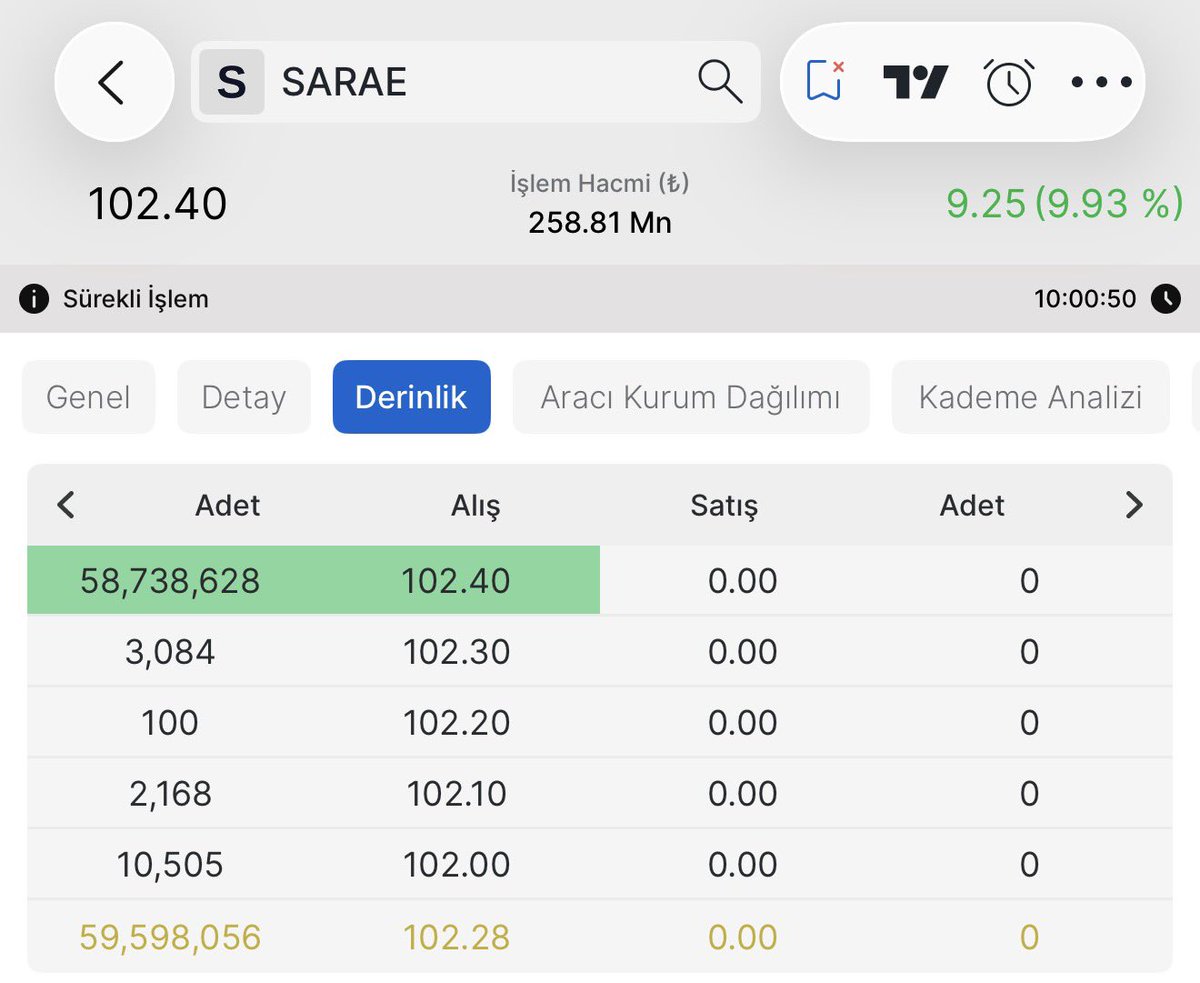Tap the 258.81 Mn volume value

pos(600,222)
